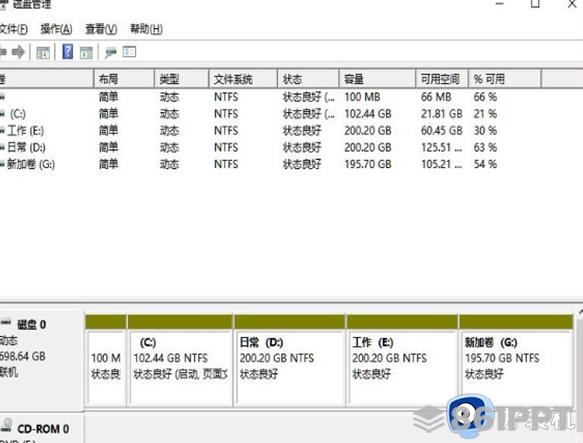Open the 帮助(H) menu
This screenshot has height=443, width=583.
point(146,29)
